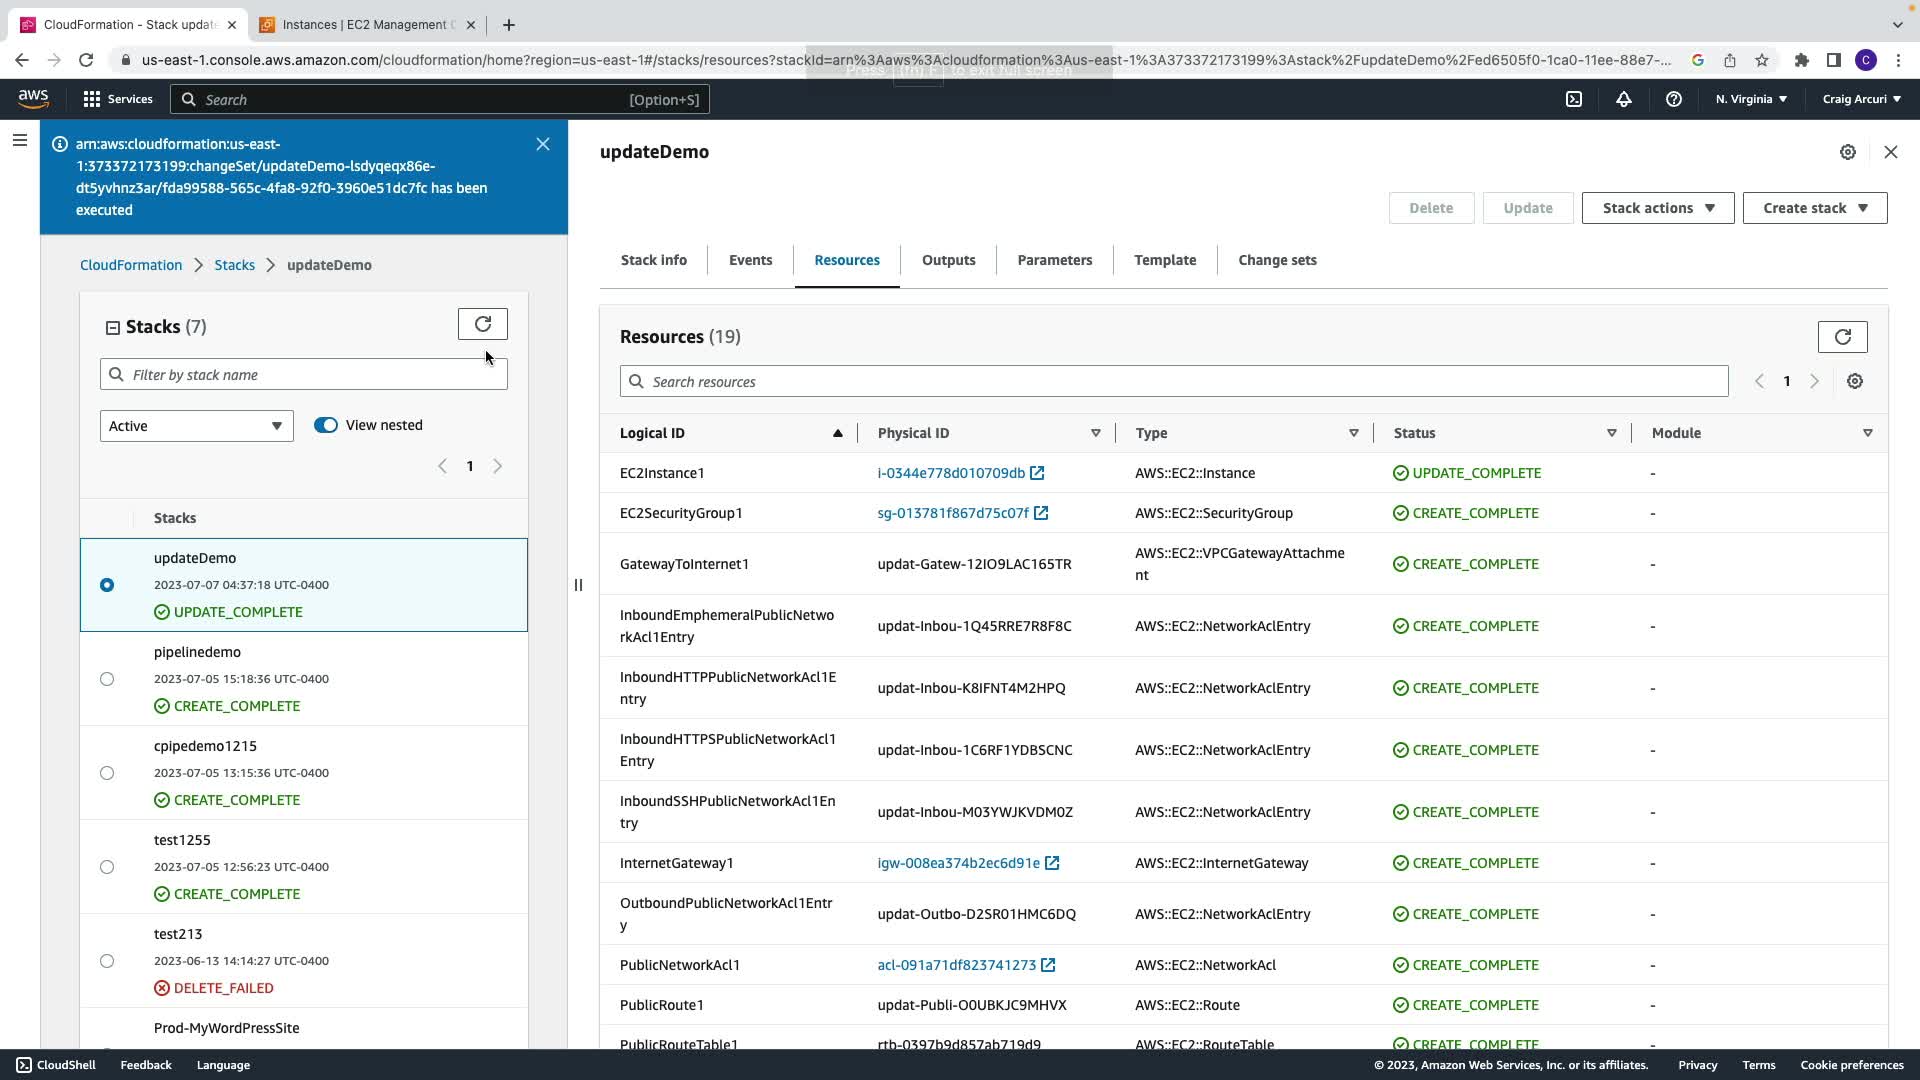
Task: Open resource table preferences gear
Action: pyautogui.click(x=1854, y=381)
